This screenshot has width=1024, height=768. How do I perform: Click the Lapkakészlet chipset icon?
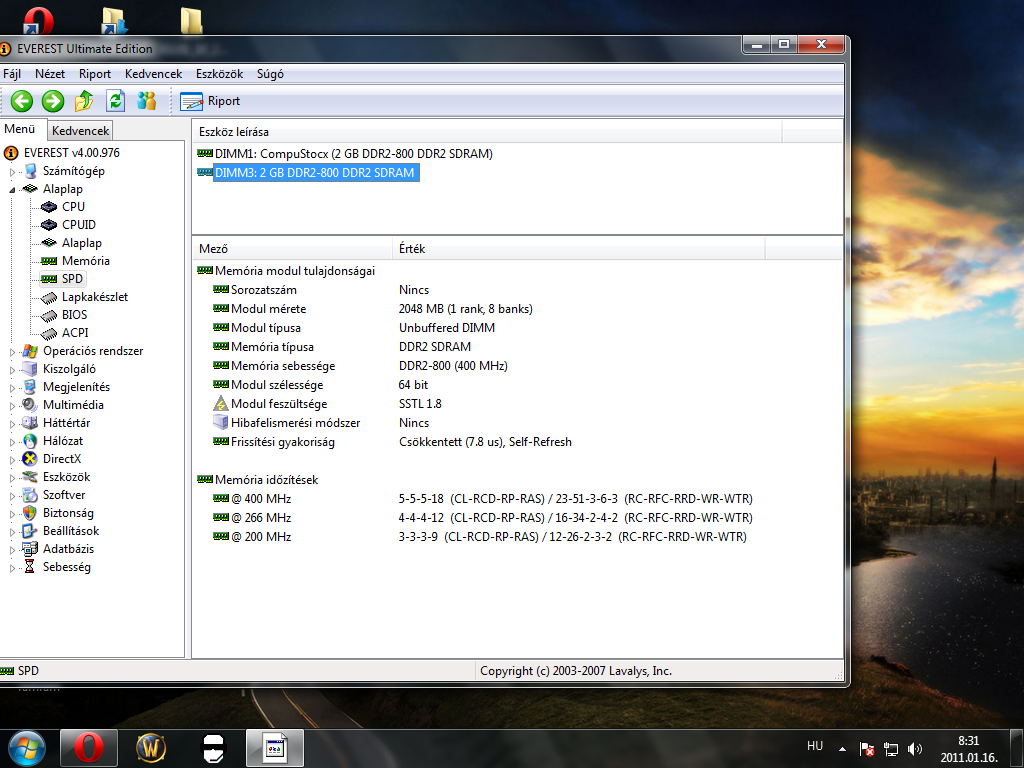49,297
